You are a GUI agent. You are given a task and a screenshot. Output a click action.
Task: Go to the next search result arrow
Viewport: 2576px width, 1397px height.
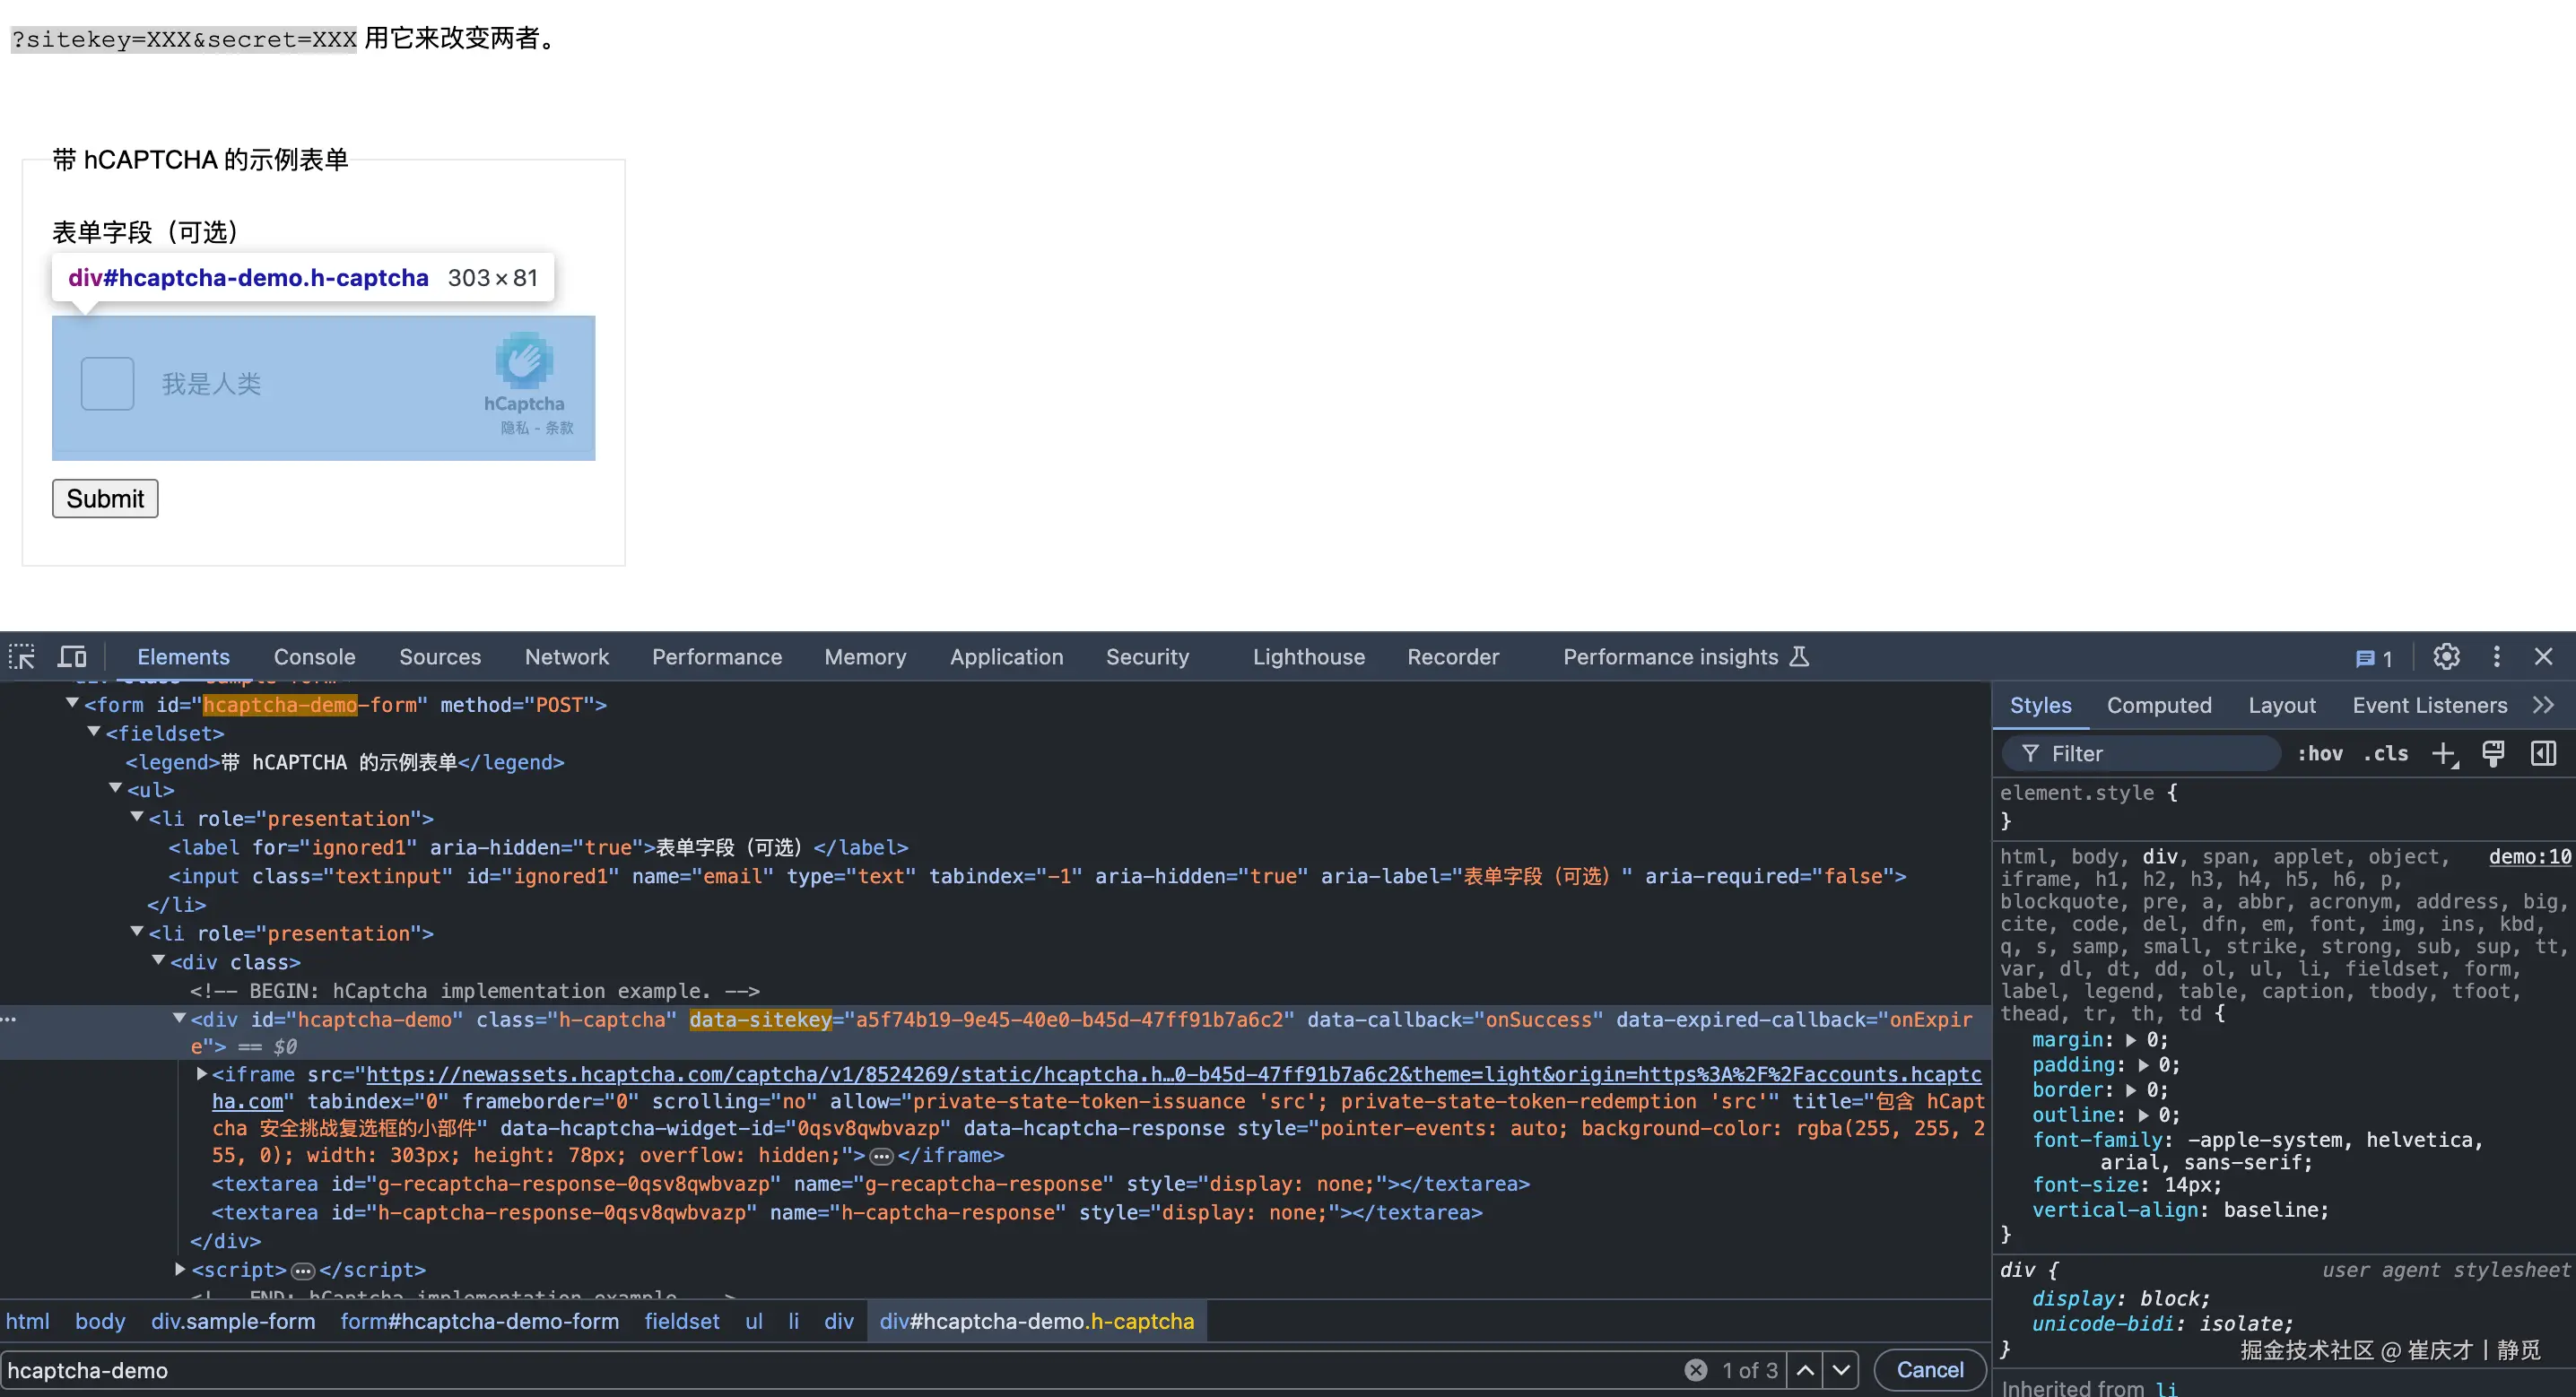(1841, 1370)
